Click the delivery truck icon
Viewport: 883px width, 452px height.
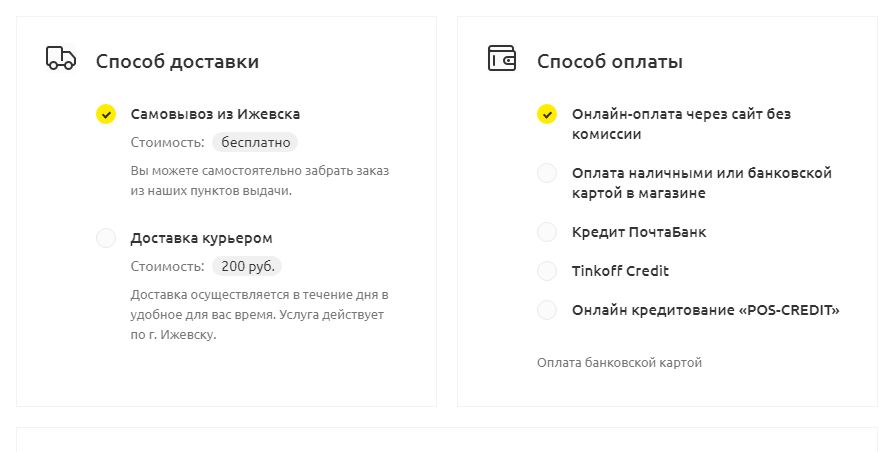(61, 59)
